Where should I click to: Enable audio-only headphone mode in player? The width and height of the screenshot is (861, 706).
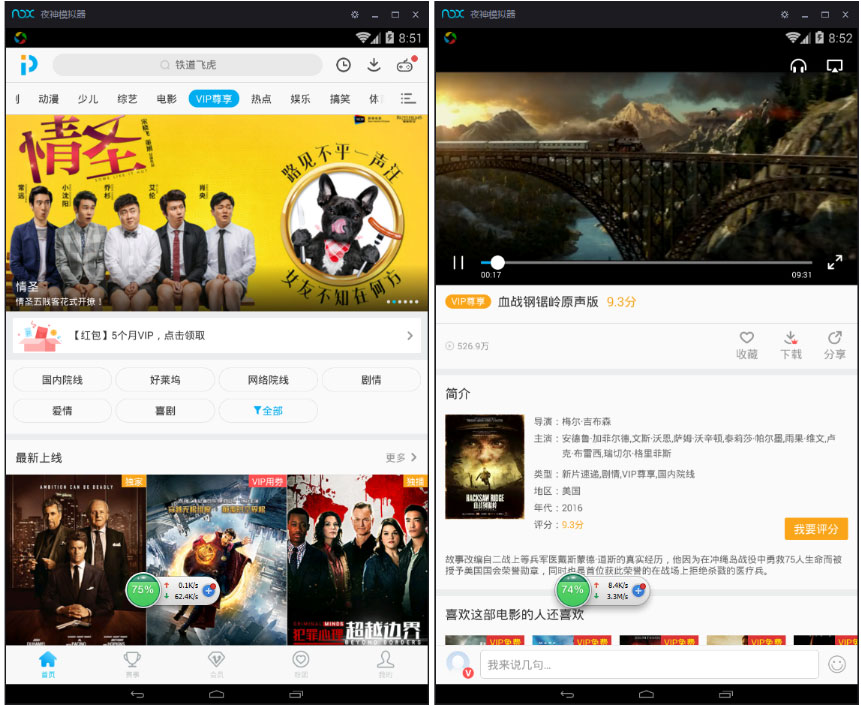click(x=798, y=66)
